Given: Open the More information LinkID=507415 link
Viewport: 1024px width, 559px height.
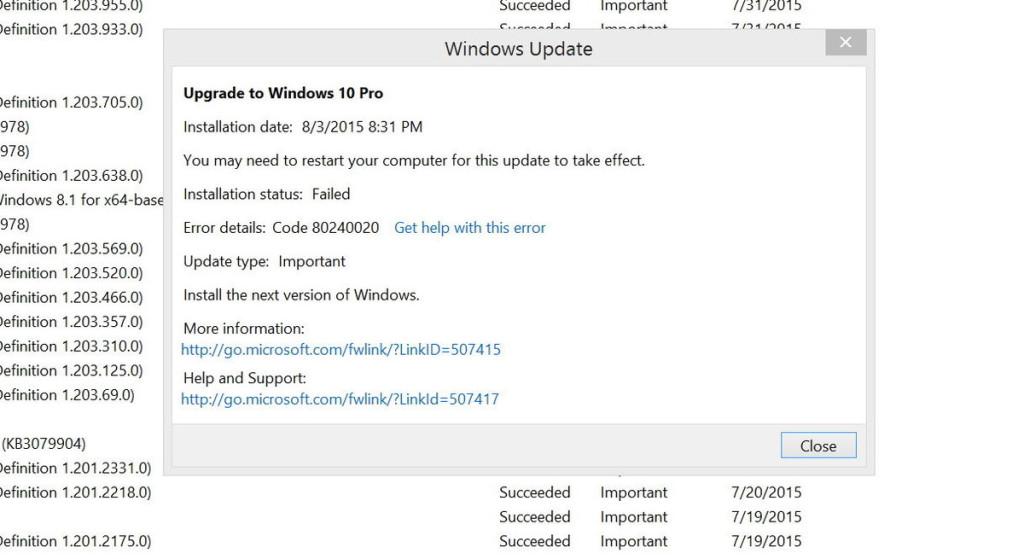Looking at the screenshot, I should pyautogui.click(x=341, y=350).
